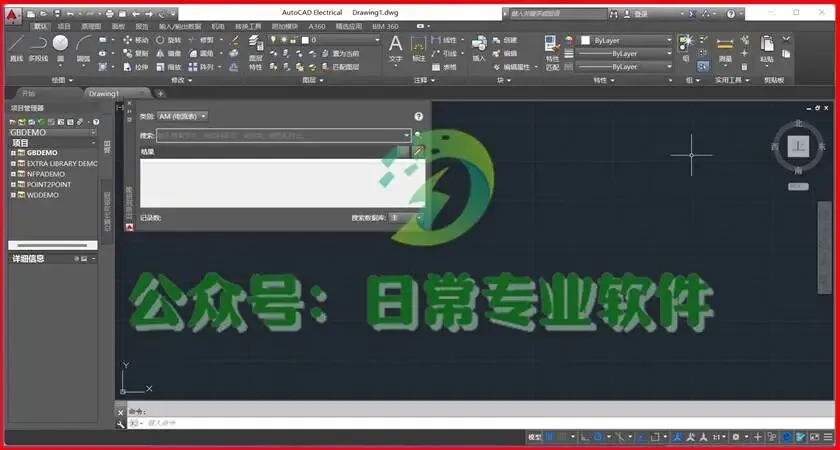Click the layer color swatch next to 0

[305, 40]
